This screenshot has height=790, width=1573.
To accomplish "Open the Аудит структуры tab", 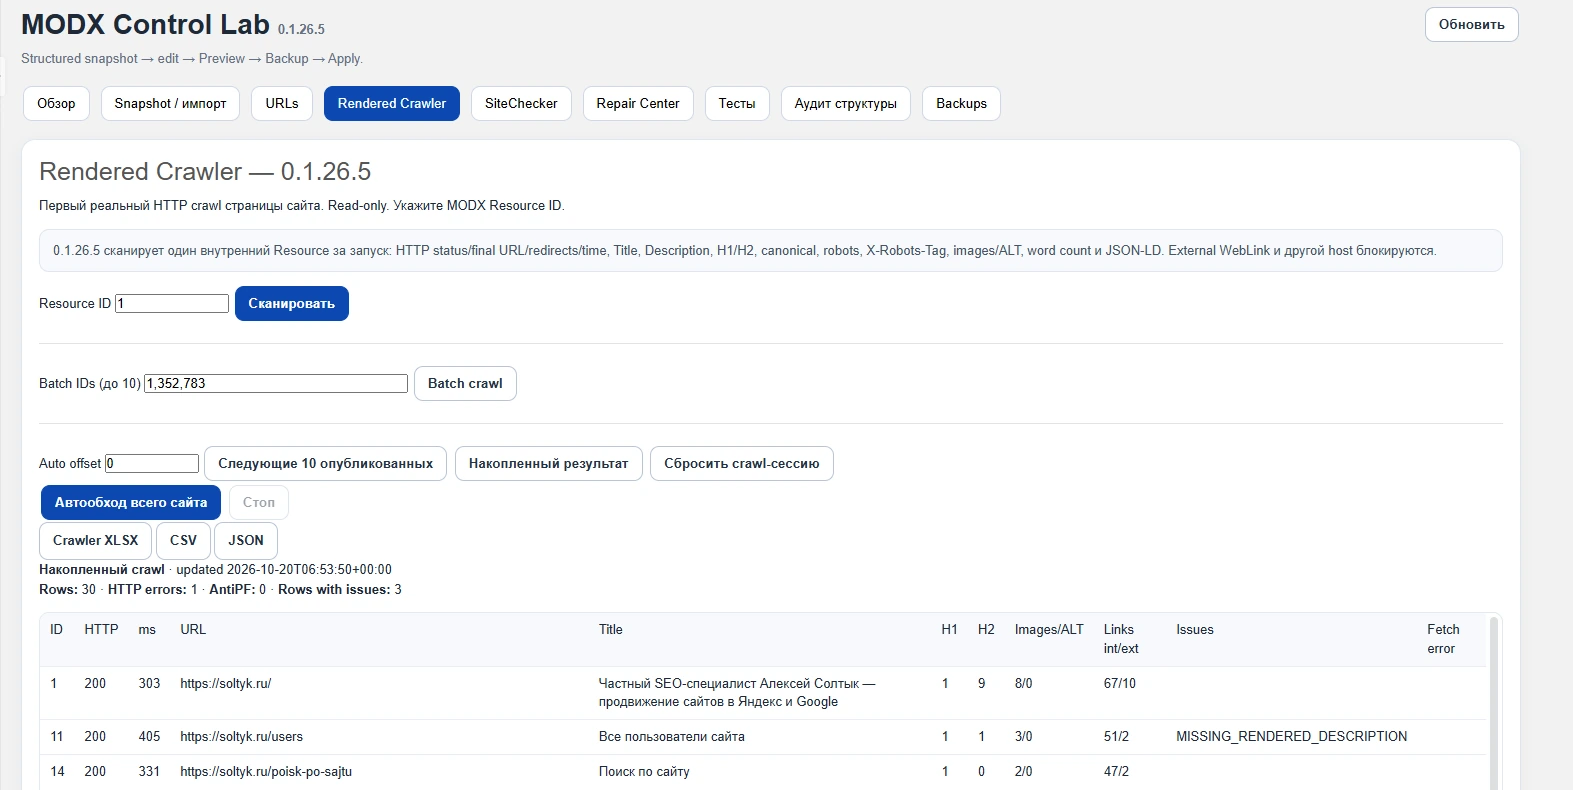I will tap(846, 103).
